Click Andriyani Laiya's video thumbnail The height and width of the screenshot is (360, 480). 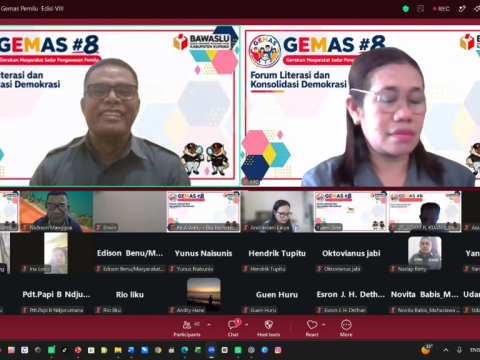click(x=277, y=211)
